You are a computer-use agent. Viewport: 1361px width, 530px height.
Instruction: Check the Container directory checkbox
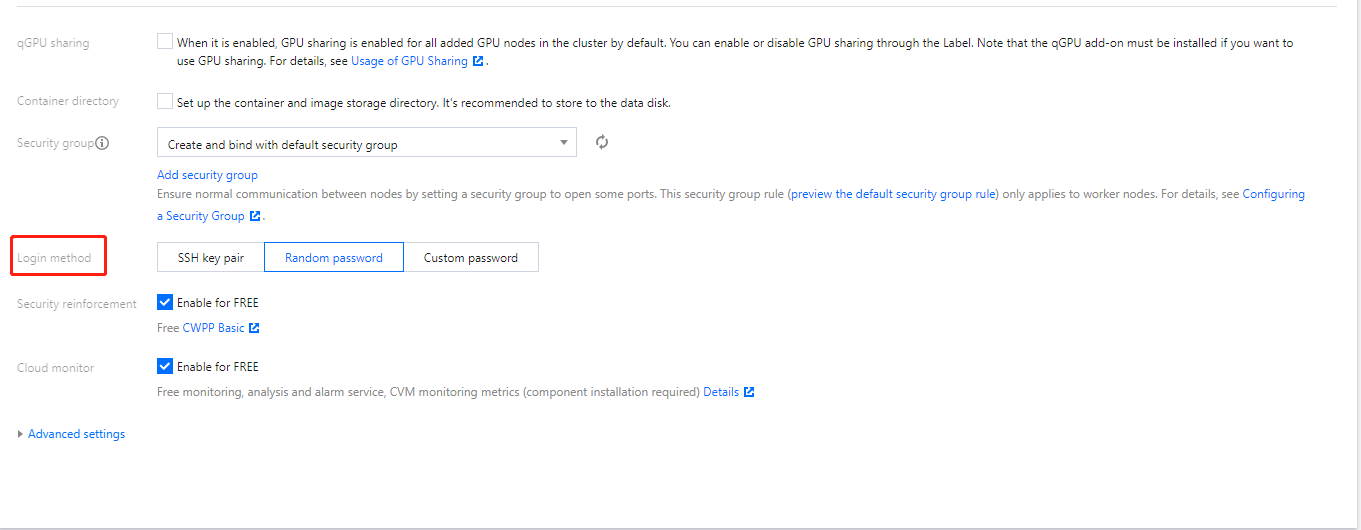165,101
